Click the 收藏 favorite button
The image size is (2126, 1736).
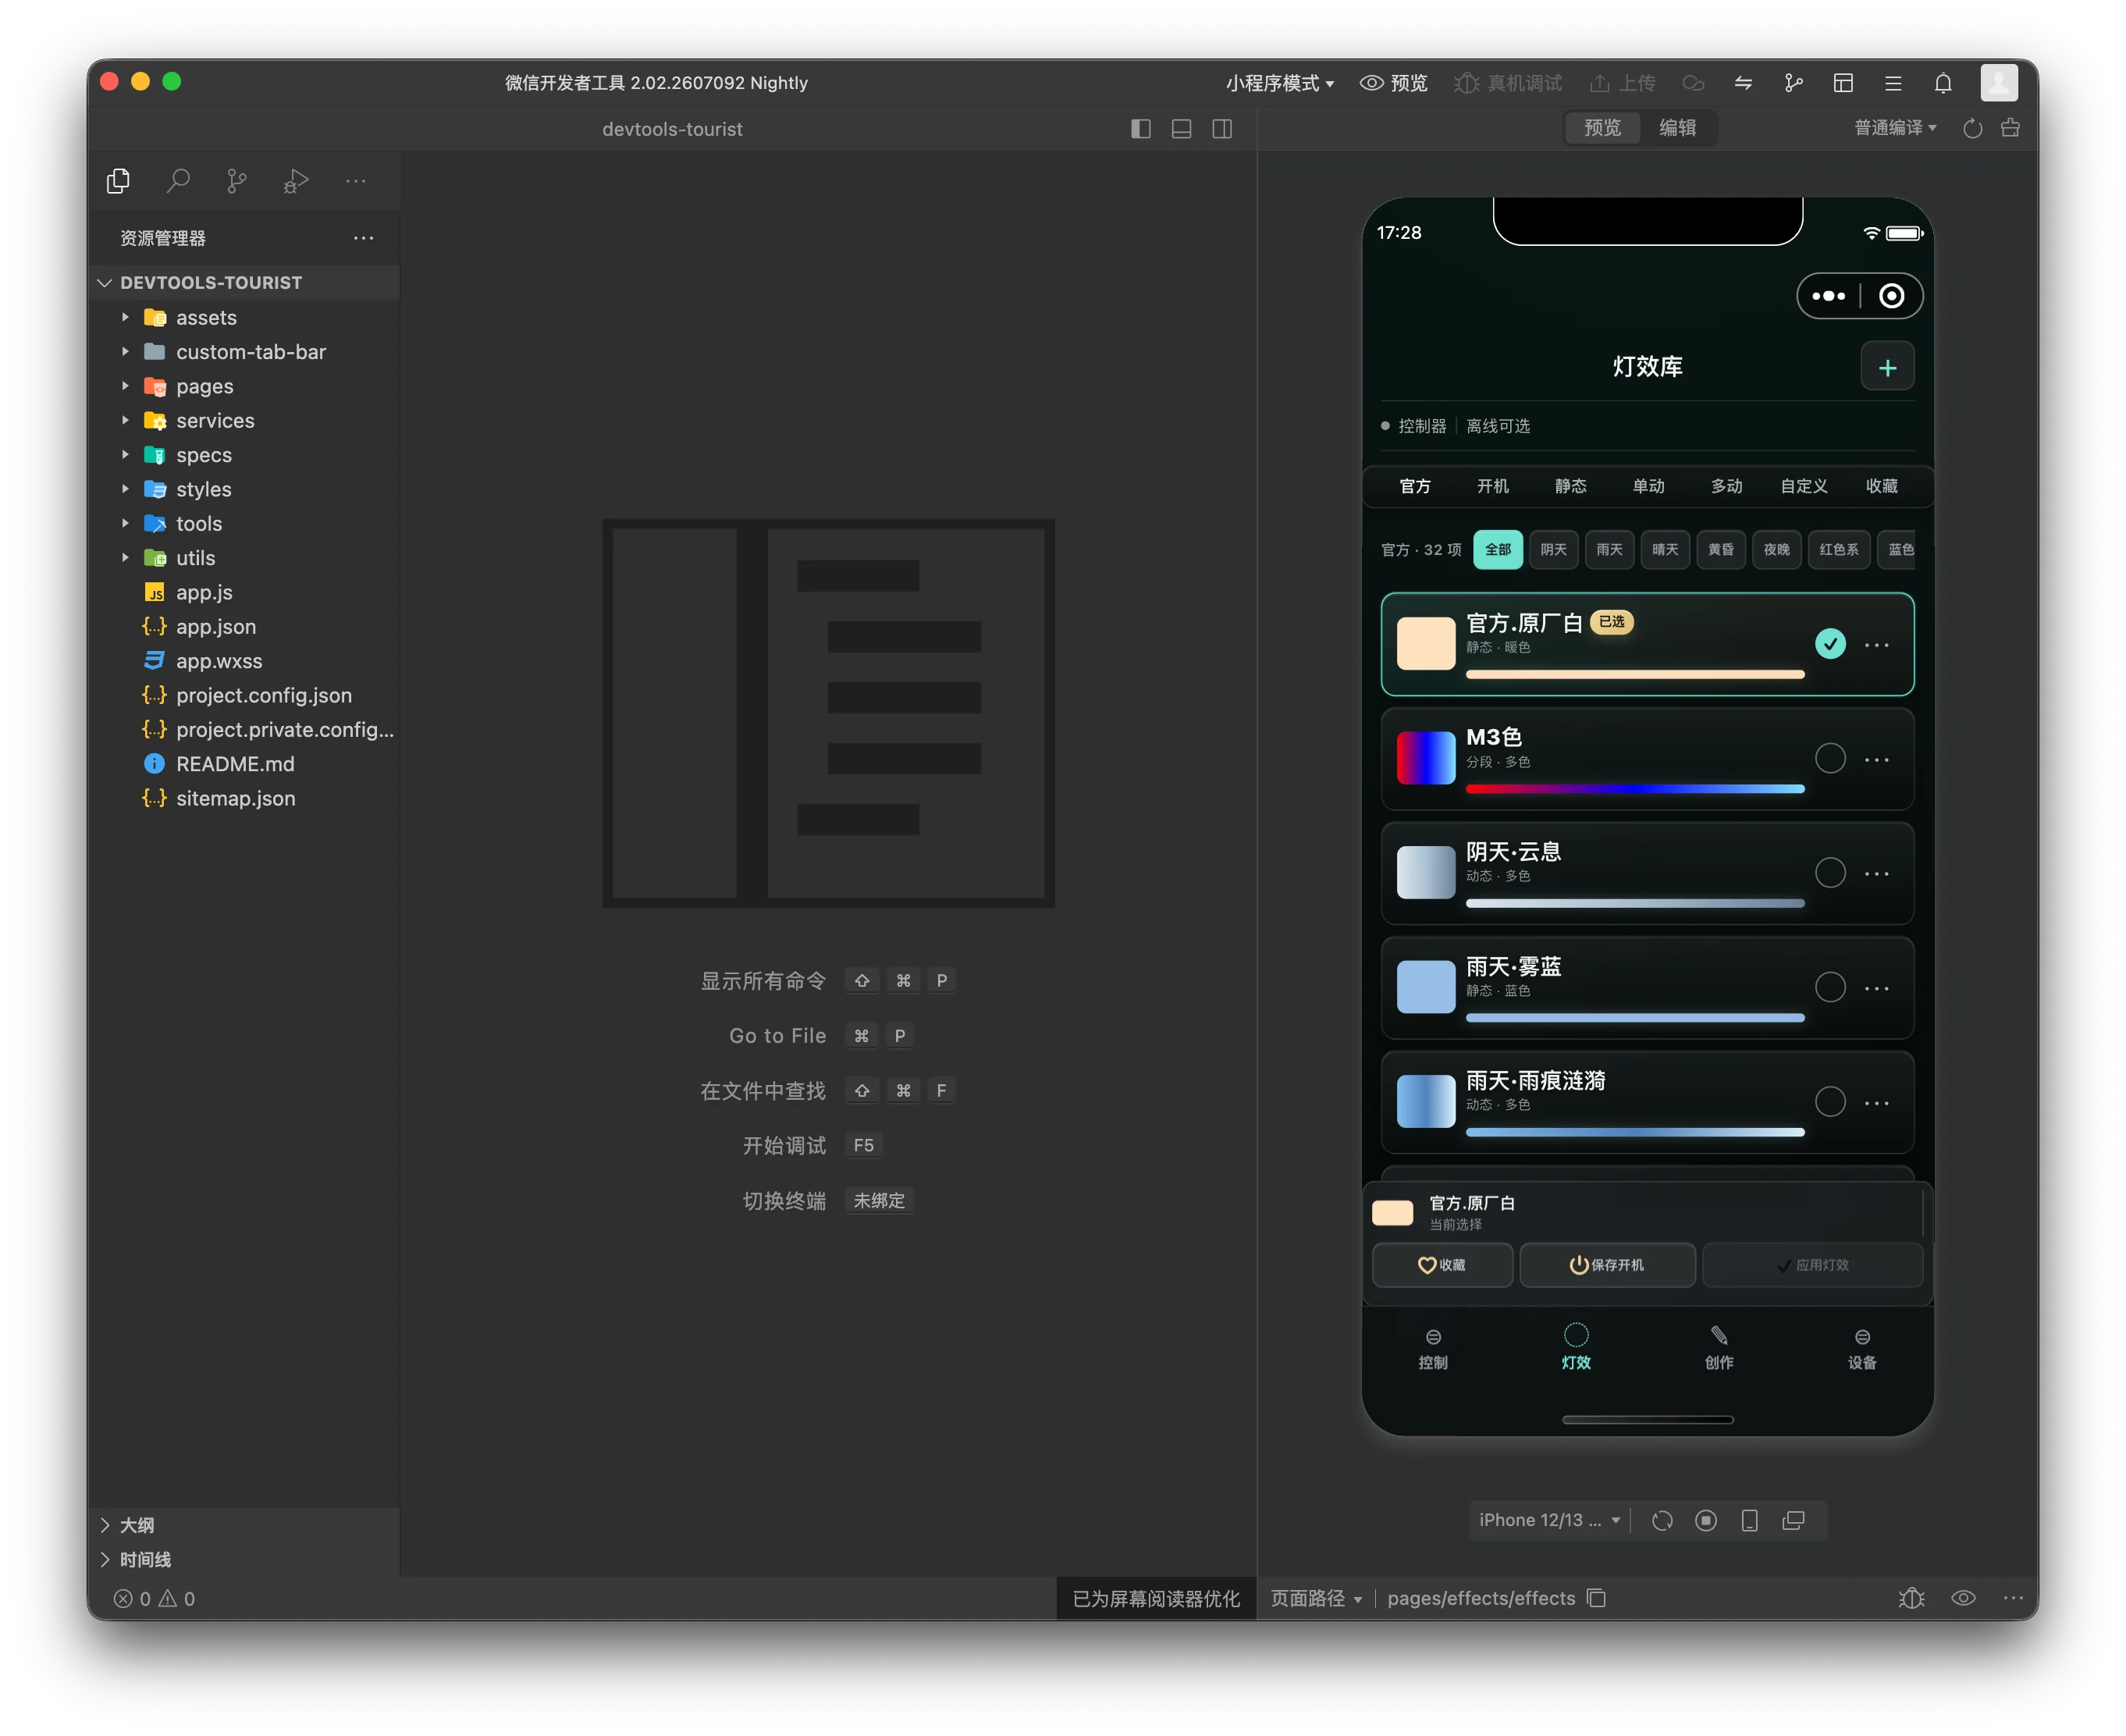(x=1441, y=1265)
